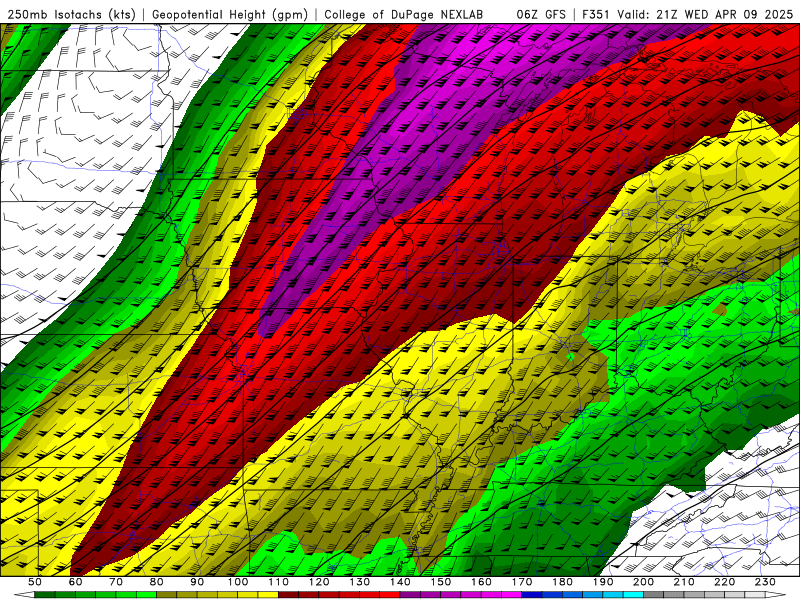Screen dimensions: 800x600
Task: Choose the 200 color scale number
Action: pyautogui.click(x=643, y=582)
